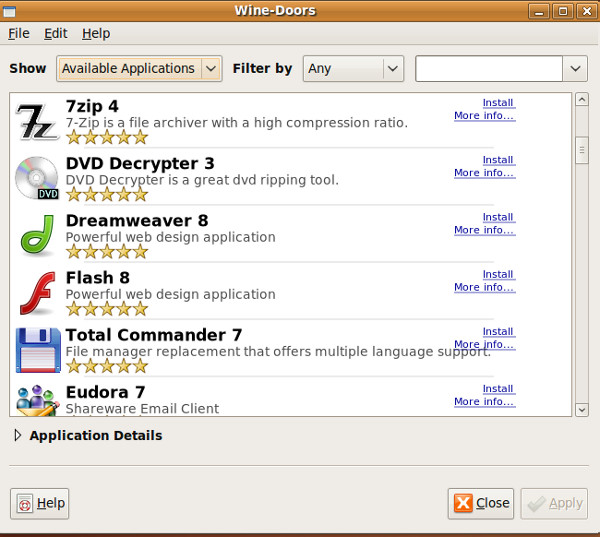Click the Total Commander floppy icon

coord(38,350)
